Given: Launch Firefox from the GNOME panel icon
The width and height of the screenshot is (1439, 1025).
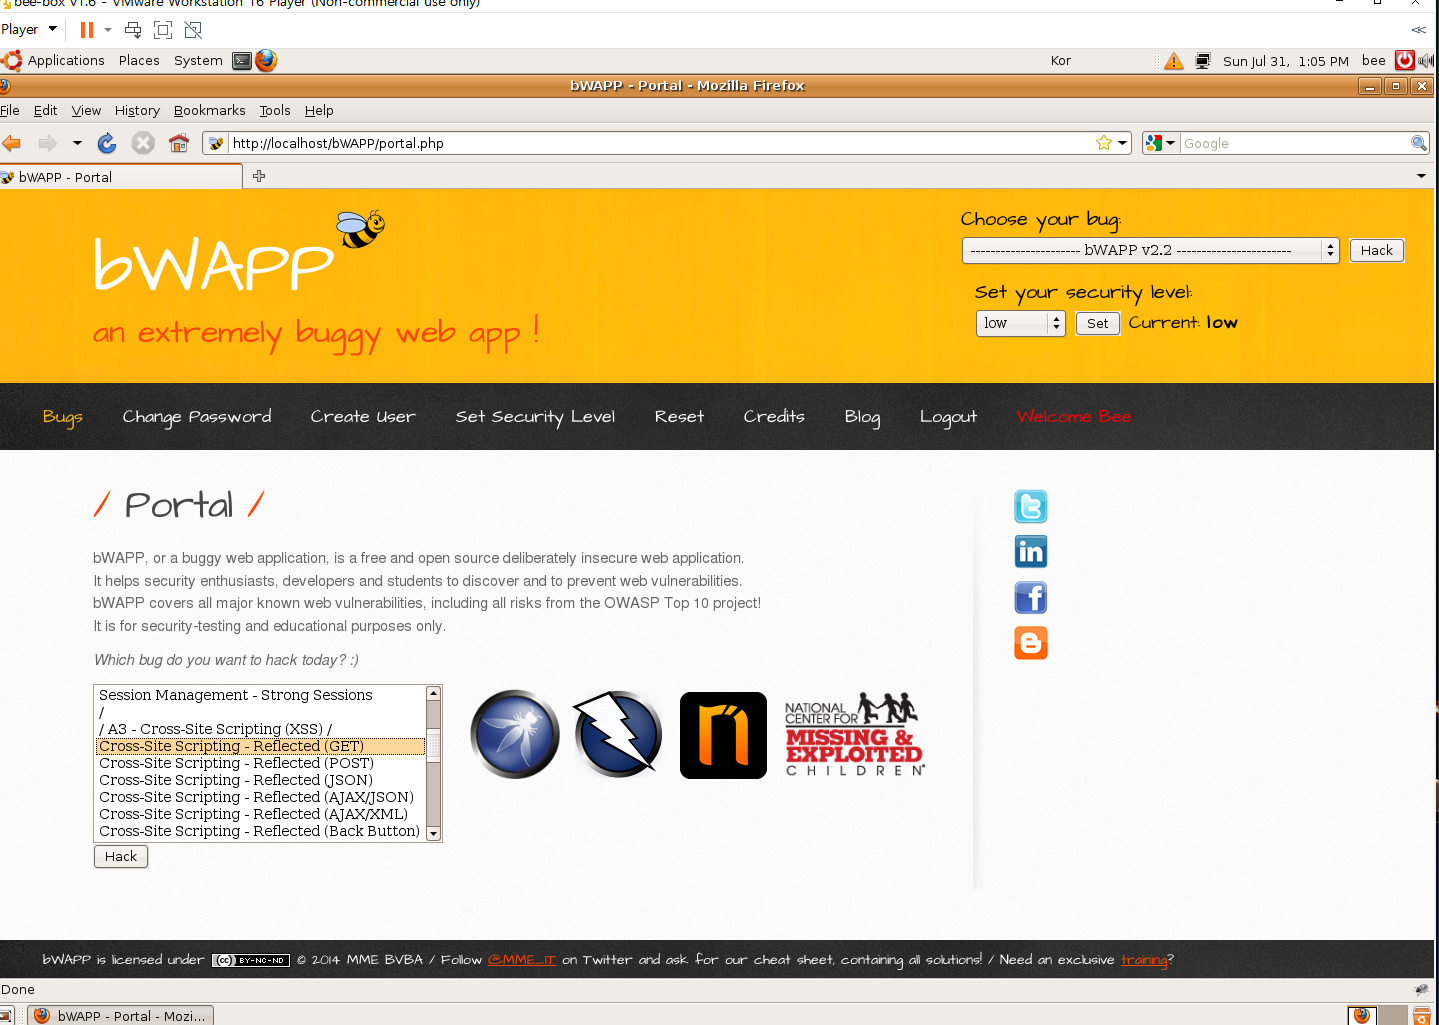Looking at the screenshot, I should pyautogui.click(x=266, y=61).
